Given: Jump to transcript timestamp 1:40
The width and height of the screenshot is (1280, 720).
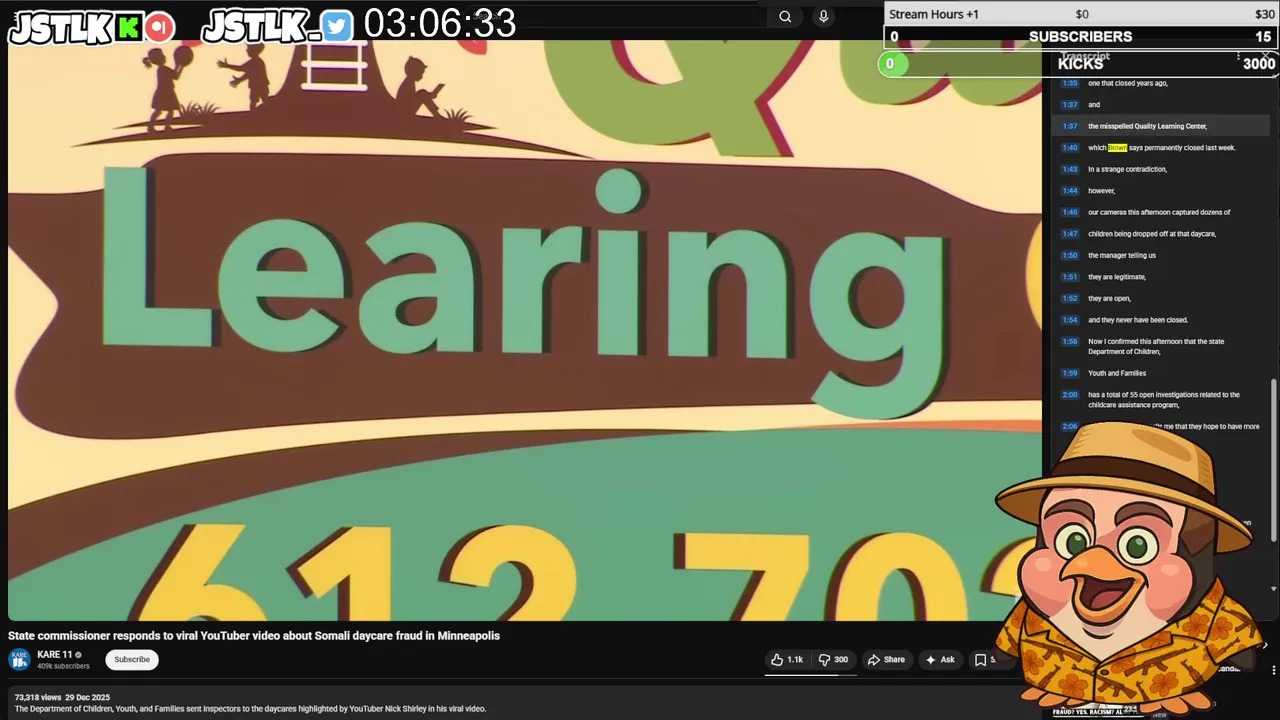Looking at the screenshot, I should tap(1070, 148).
